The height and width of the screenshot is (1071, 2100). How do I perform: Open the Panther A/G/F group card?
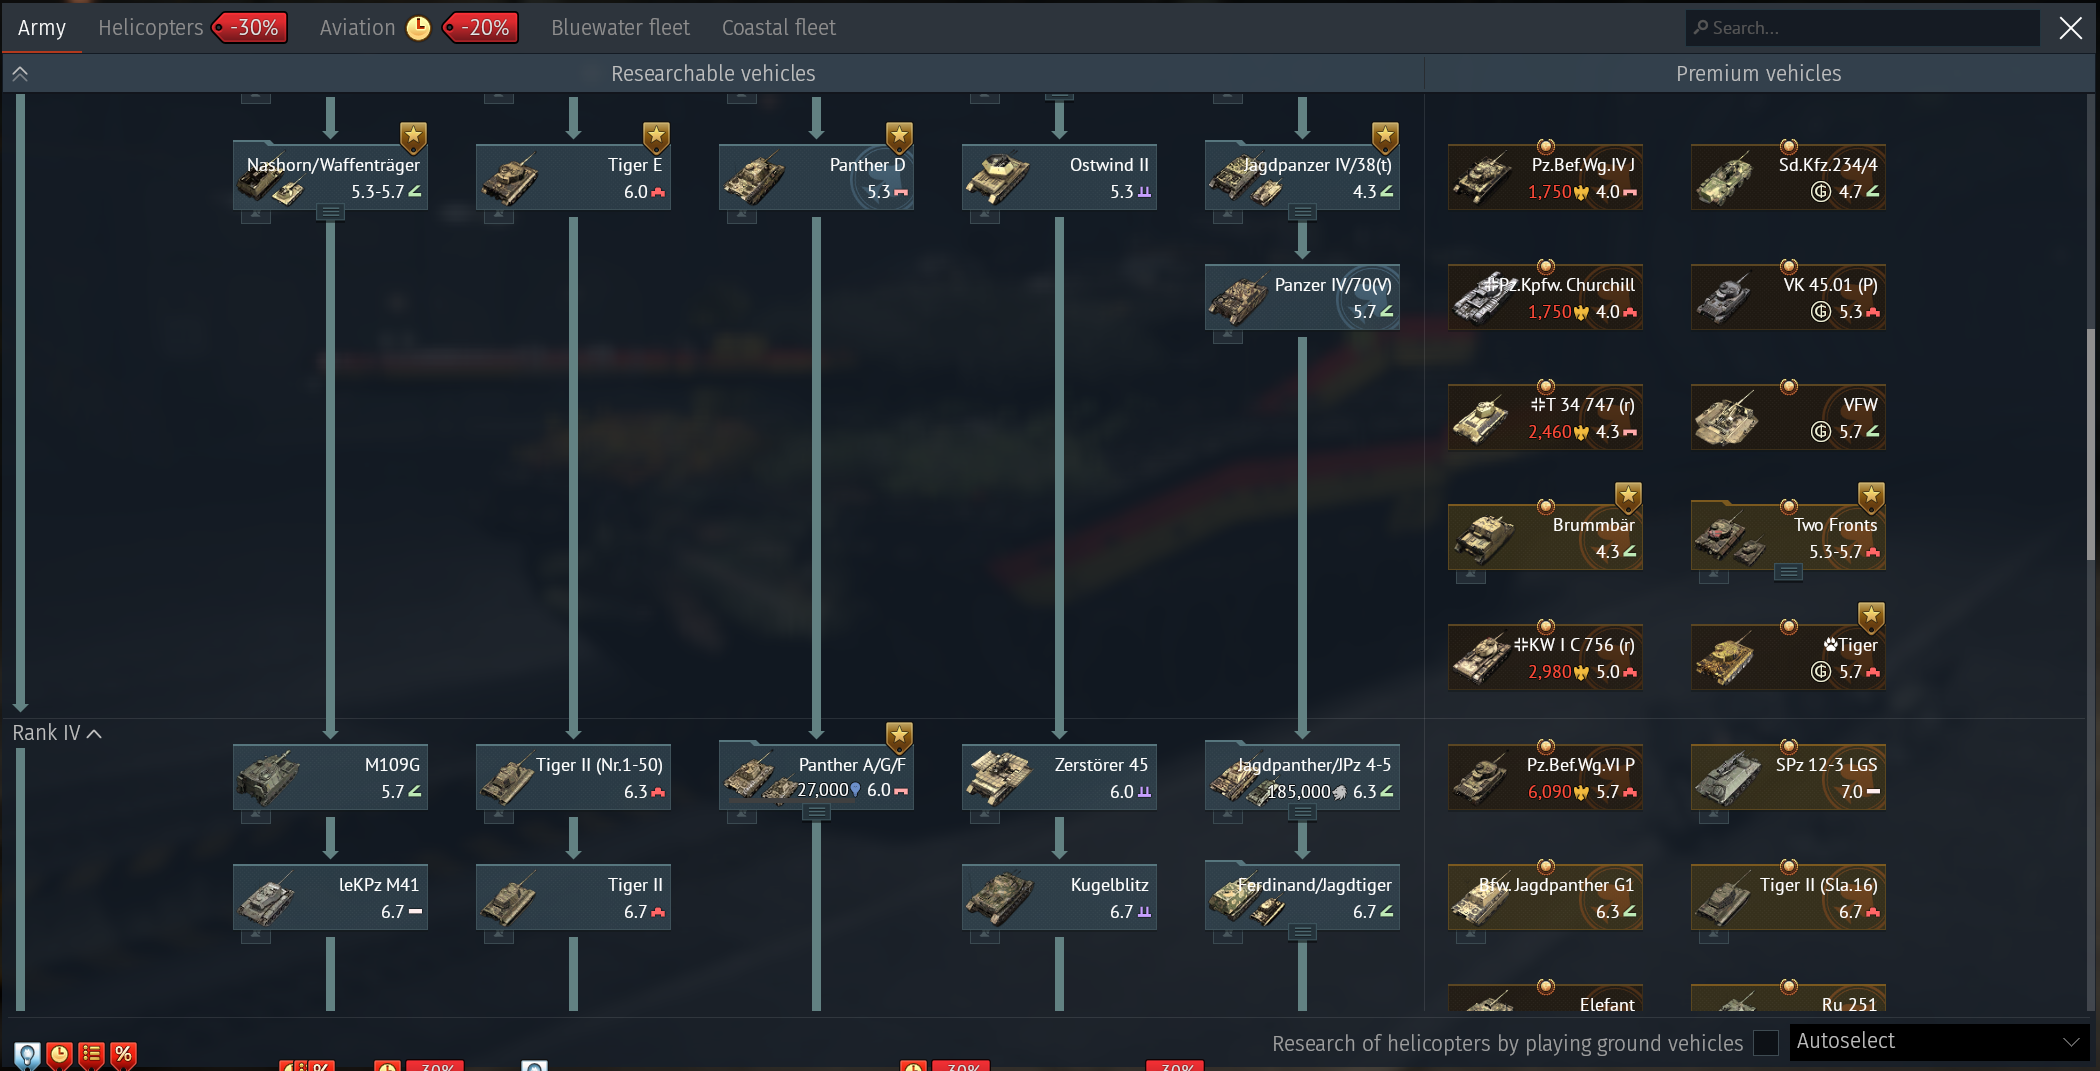point(816,777)
